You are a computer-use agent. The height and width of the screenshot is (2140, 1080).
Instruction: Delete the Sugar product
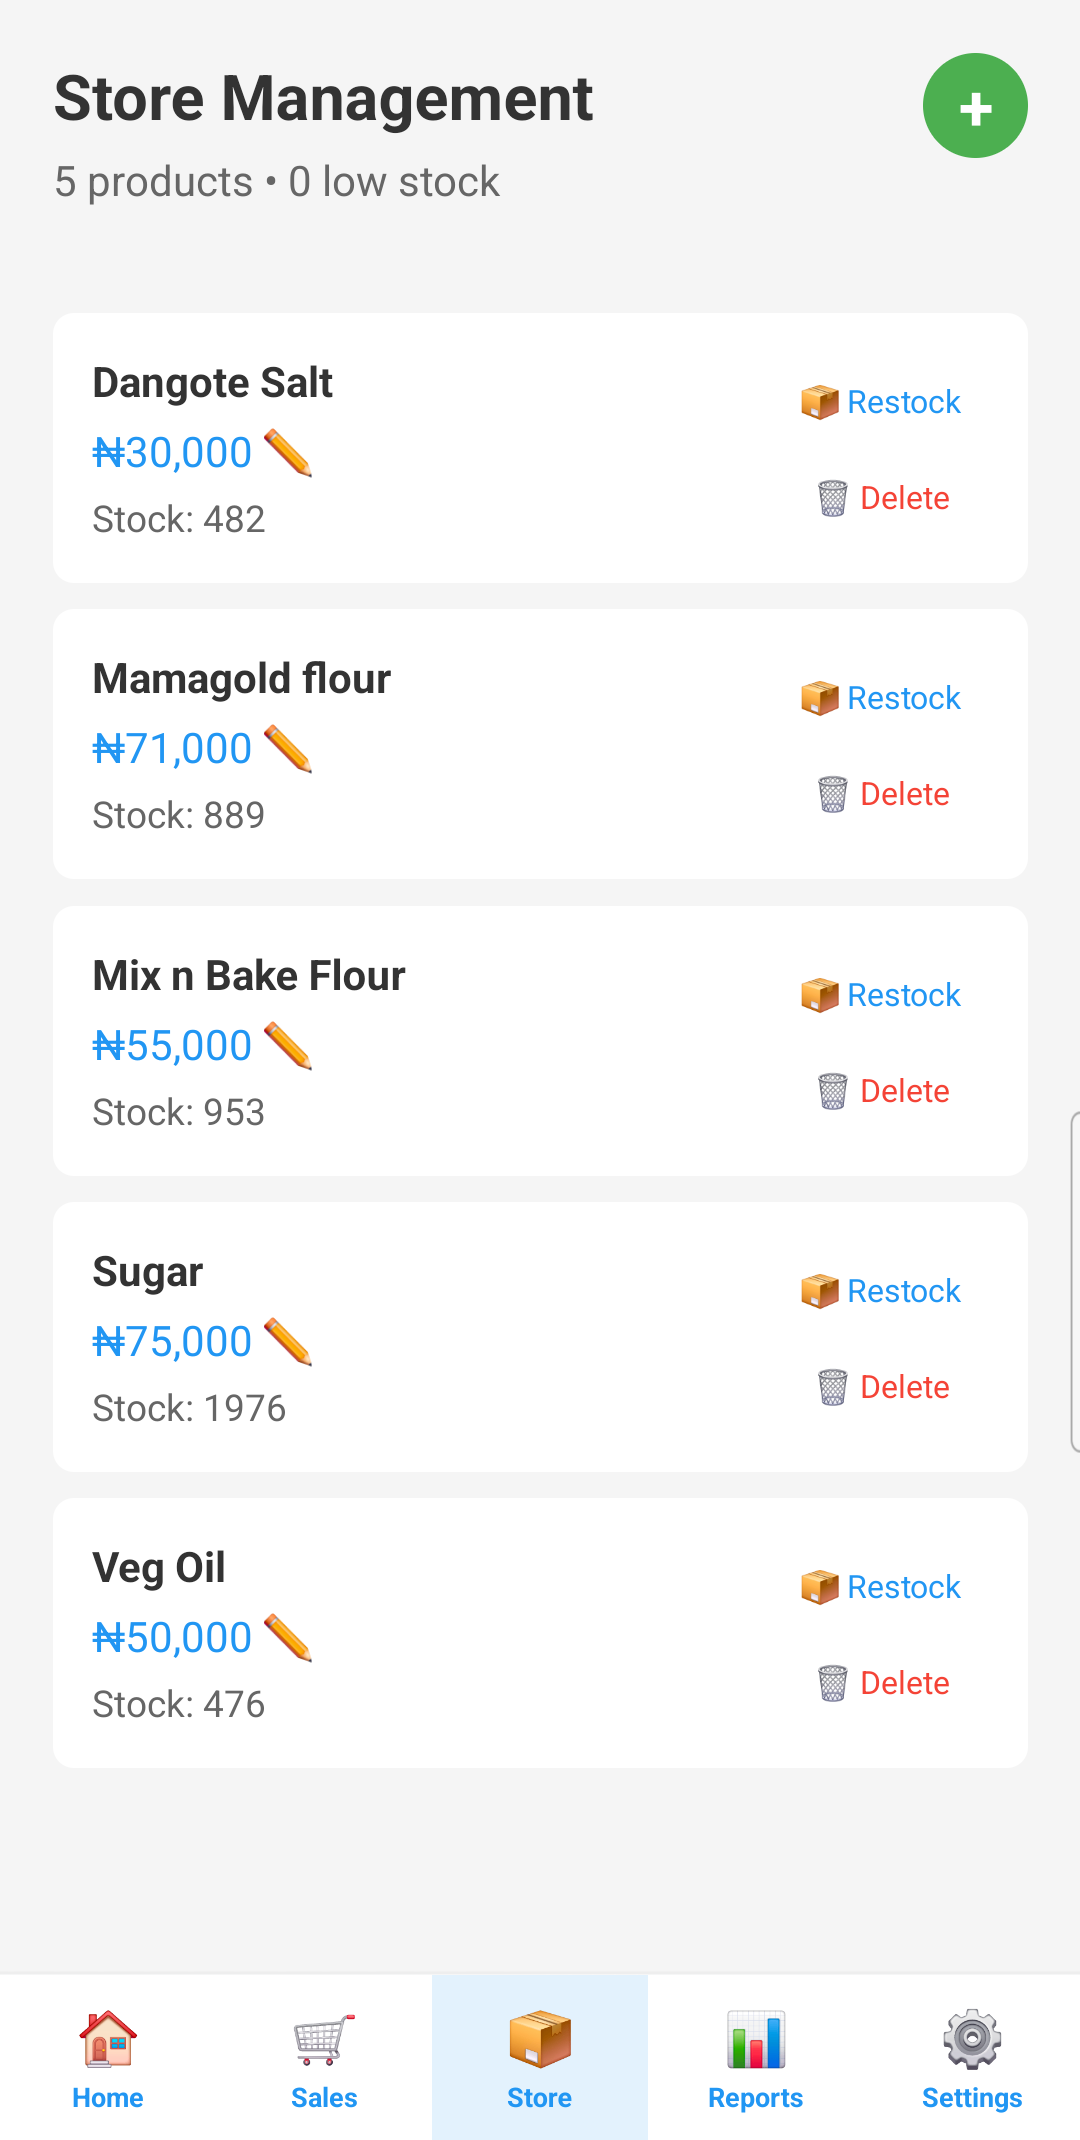coord(884,1387)
